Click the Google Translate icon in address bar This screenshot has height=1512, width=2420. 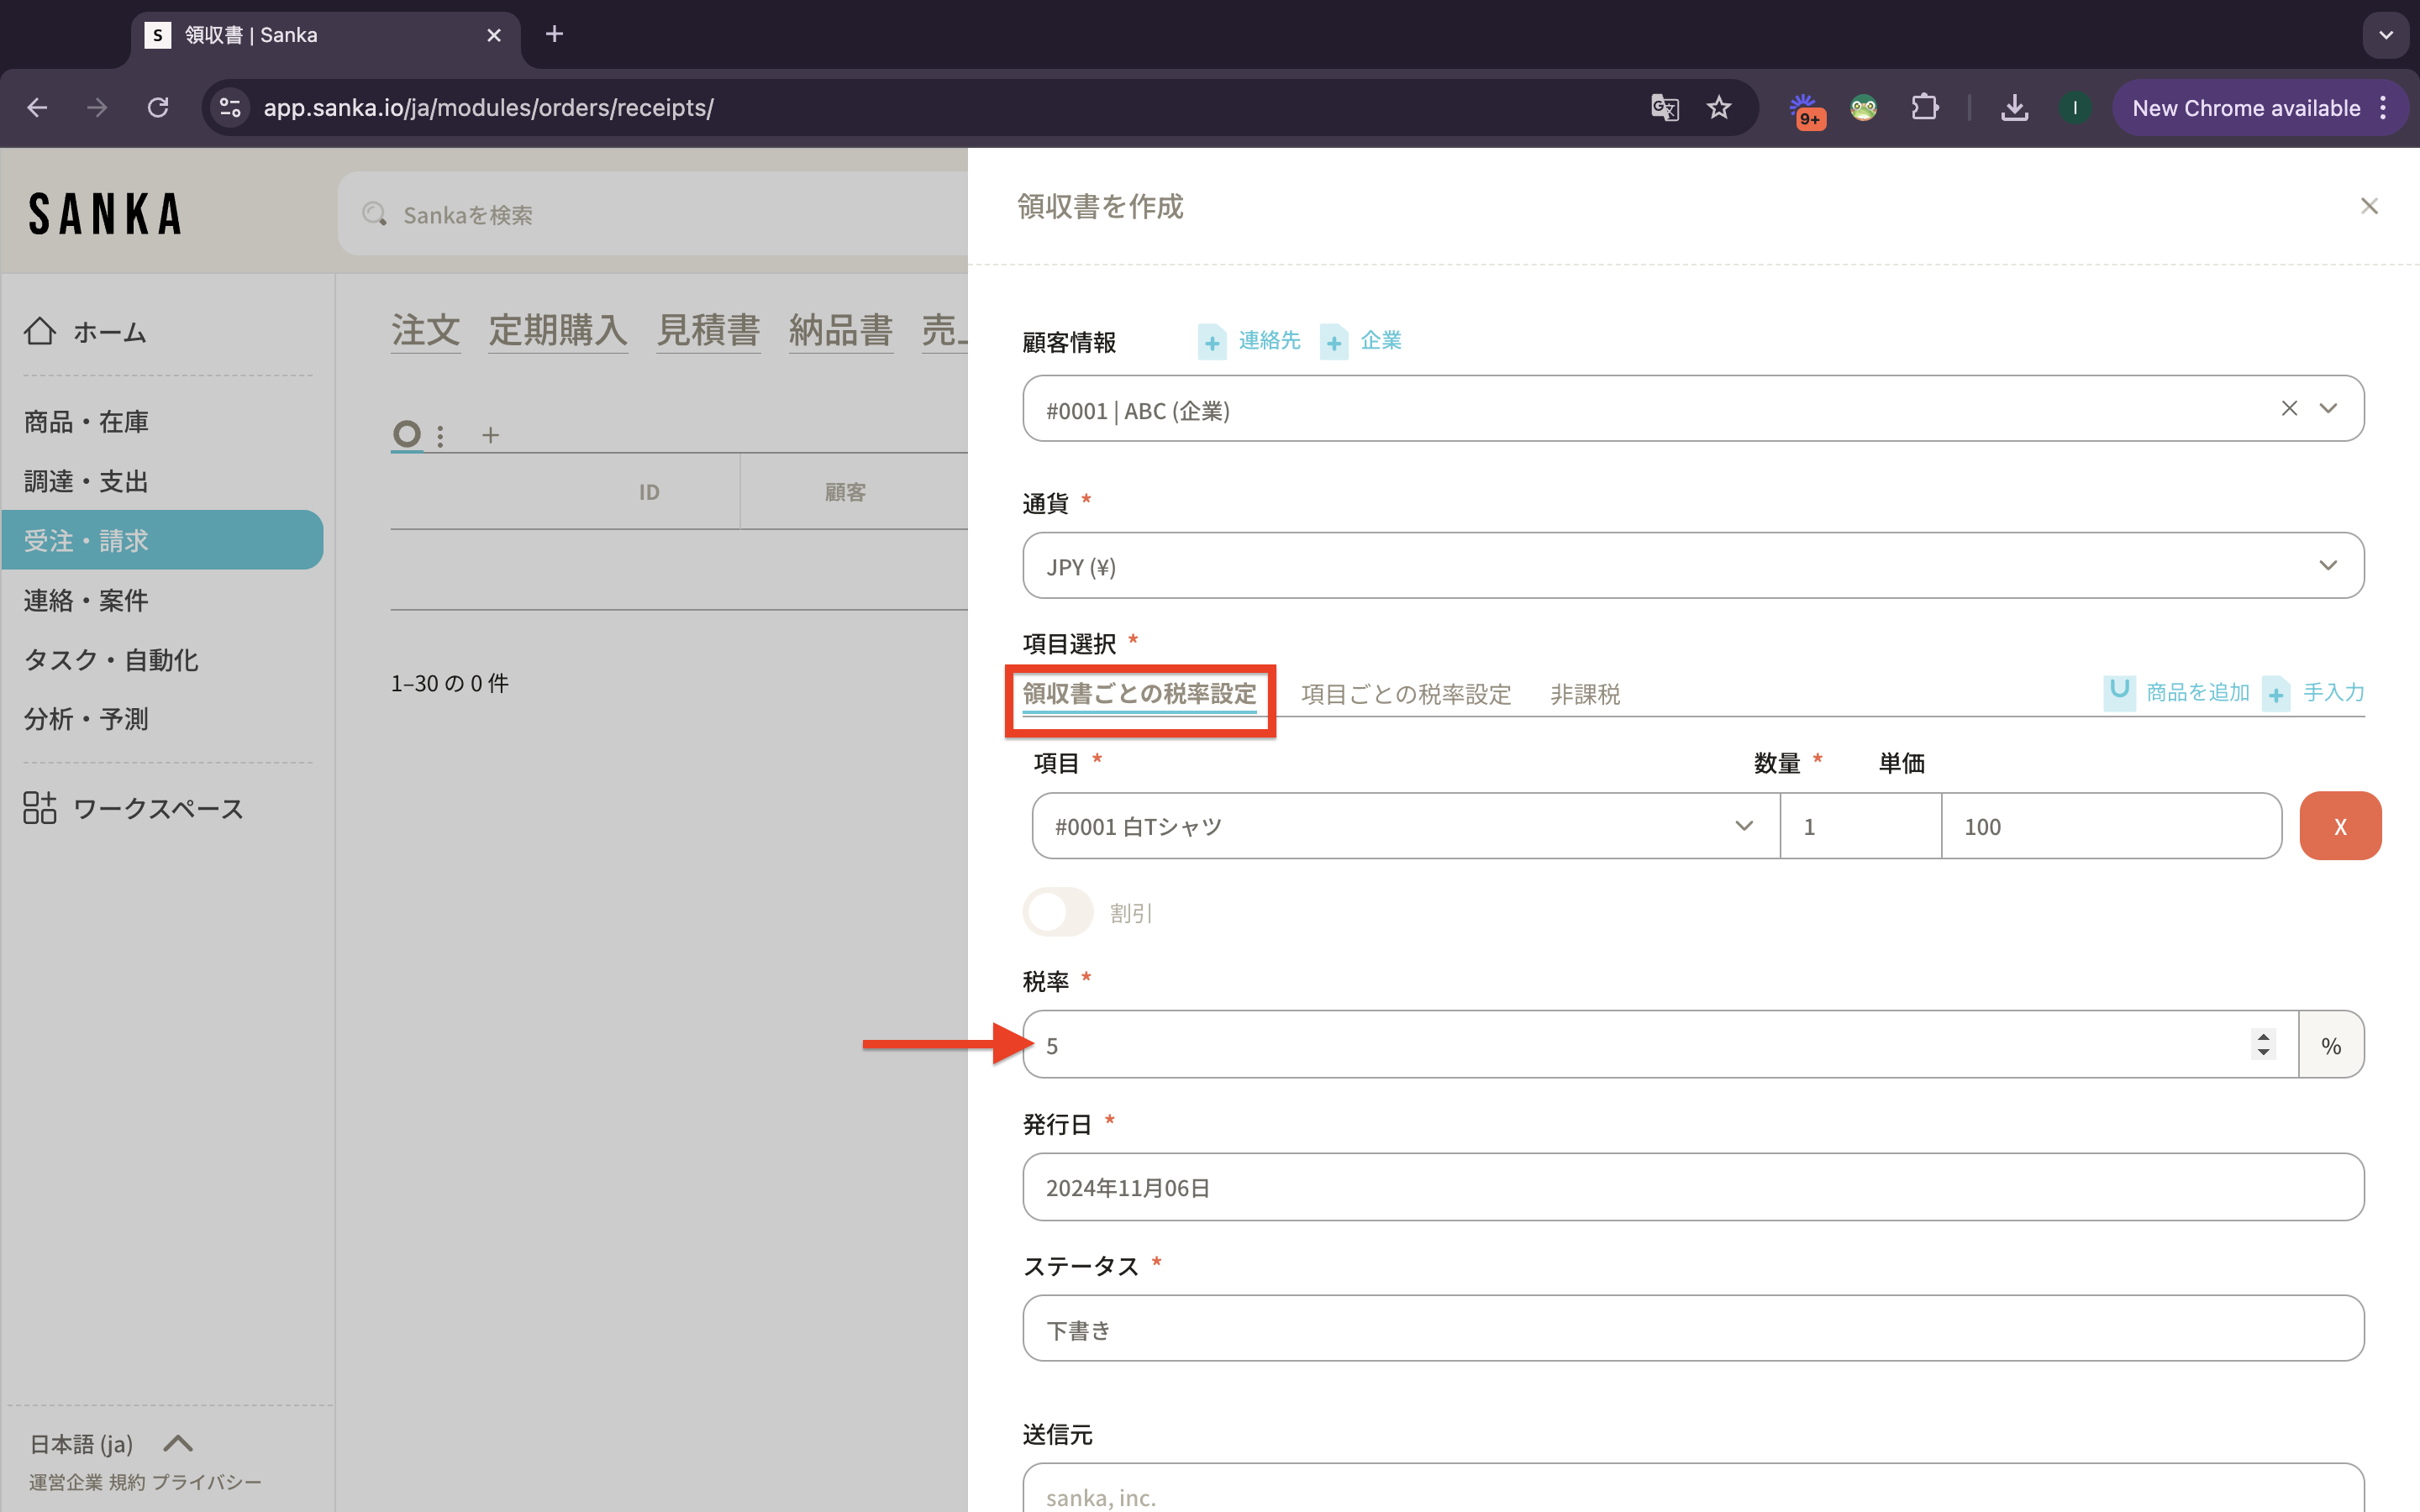(1664, 108)
